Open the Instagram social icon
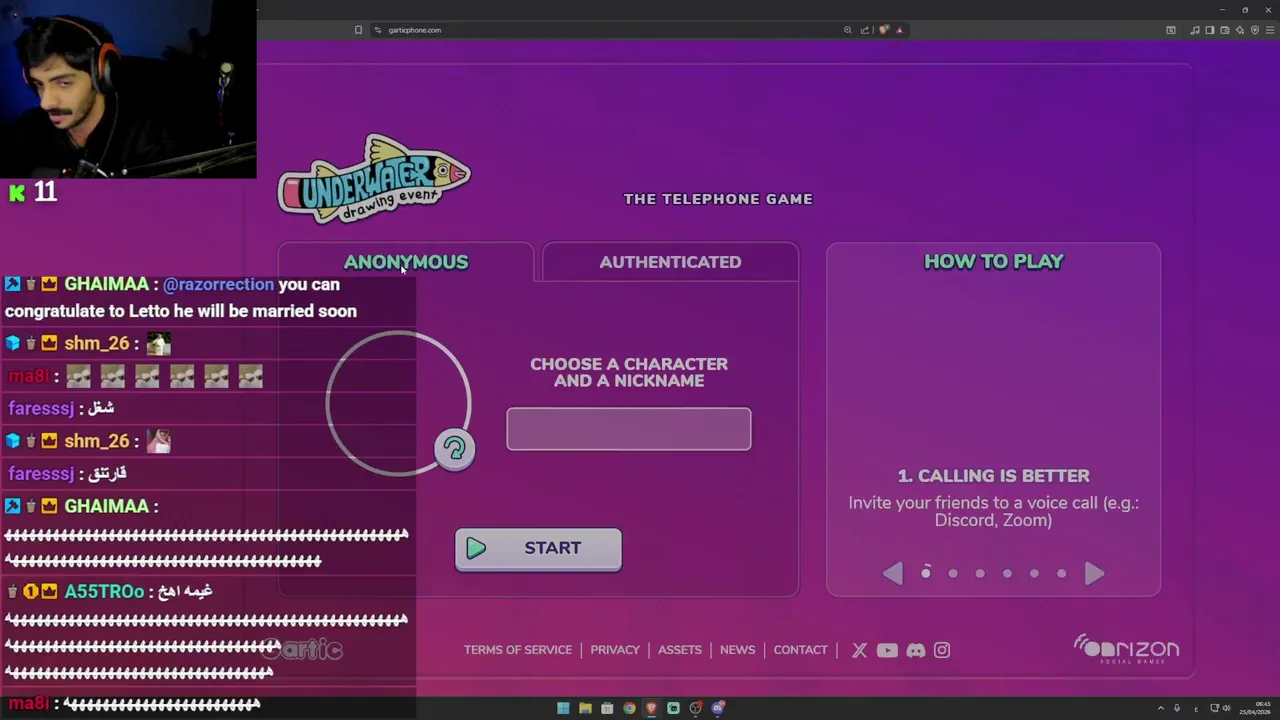The width and height of the screenshot is (1280, 720). [942, 650]
